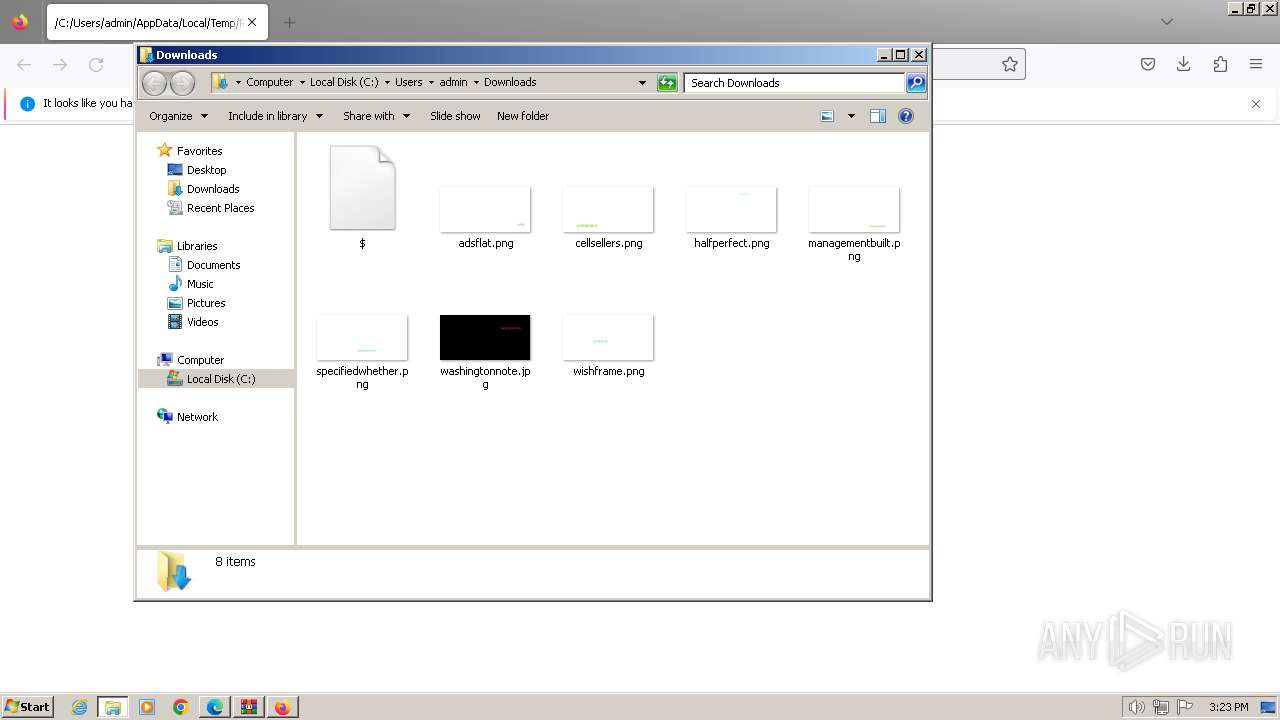Image resolution: width=1280 pixels, height=720 pixels.
Task: Select halfperfect.png thumbnail
Action: tap(731, 209)
